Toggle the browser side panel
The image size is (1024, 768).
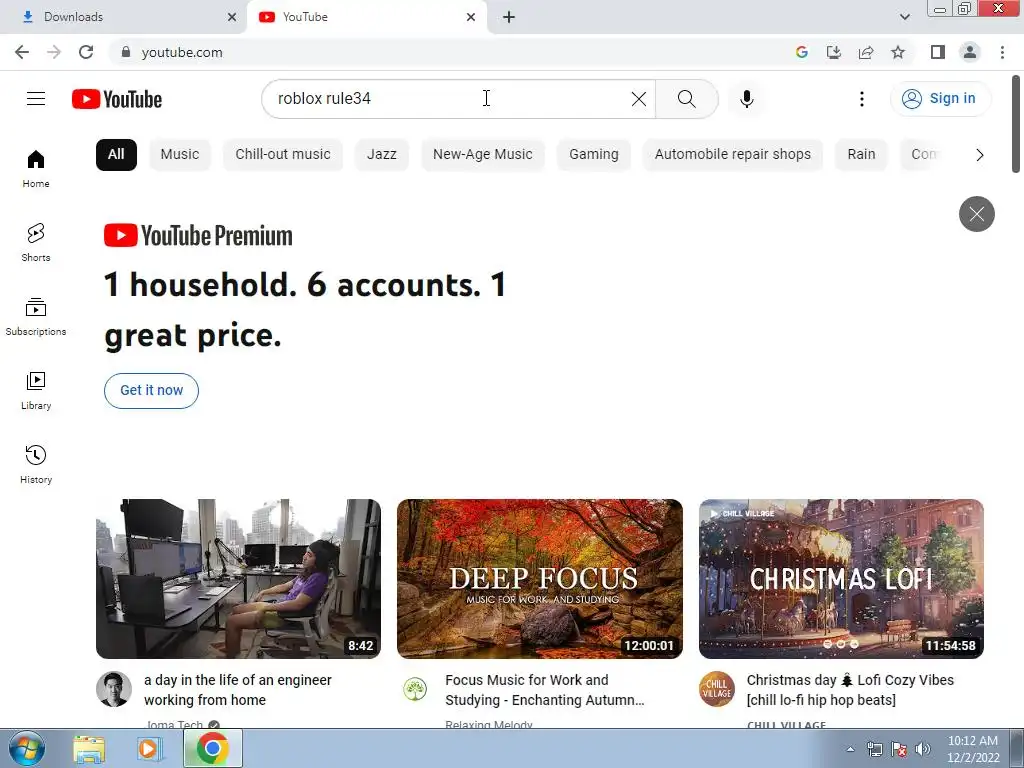tap(938, 52)
